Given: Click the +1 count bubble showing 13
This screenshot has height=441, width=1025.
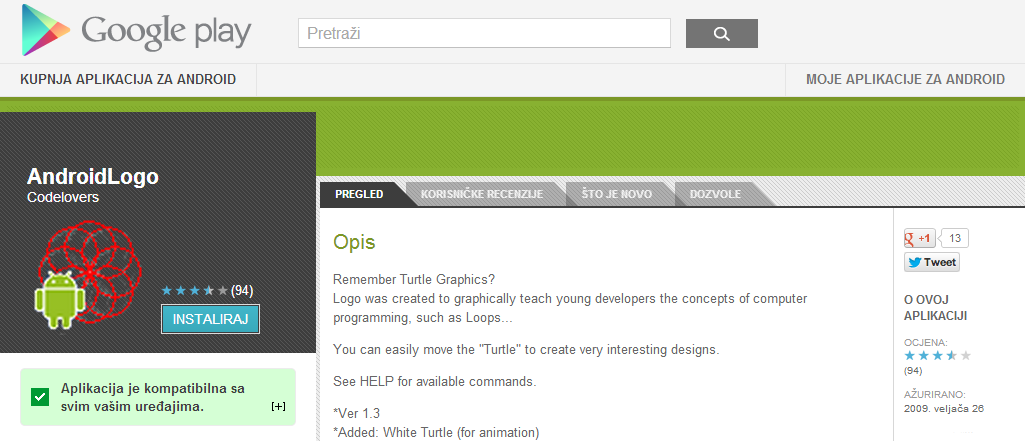Looking at the screenshot, I should tap(955, 238).
